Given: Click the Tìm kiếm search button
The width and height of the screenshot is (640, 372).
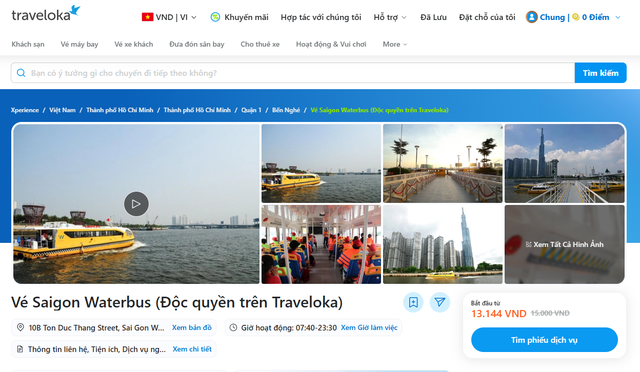Looking at the screenshot, I should (x=600, y=73).
